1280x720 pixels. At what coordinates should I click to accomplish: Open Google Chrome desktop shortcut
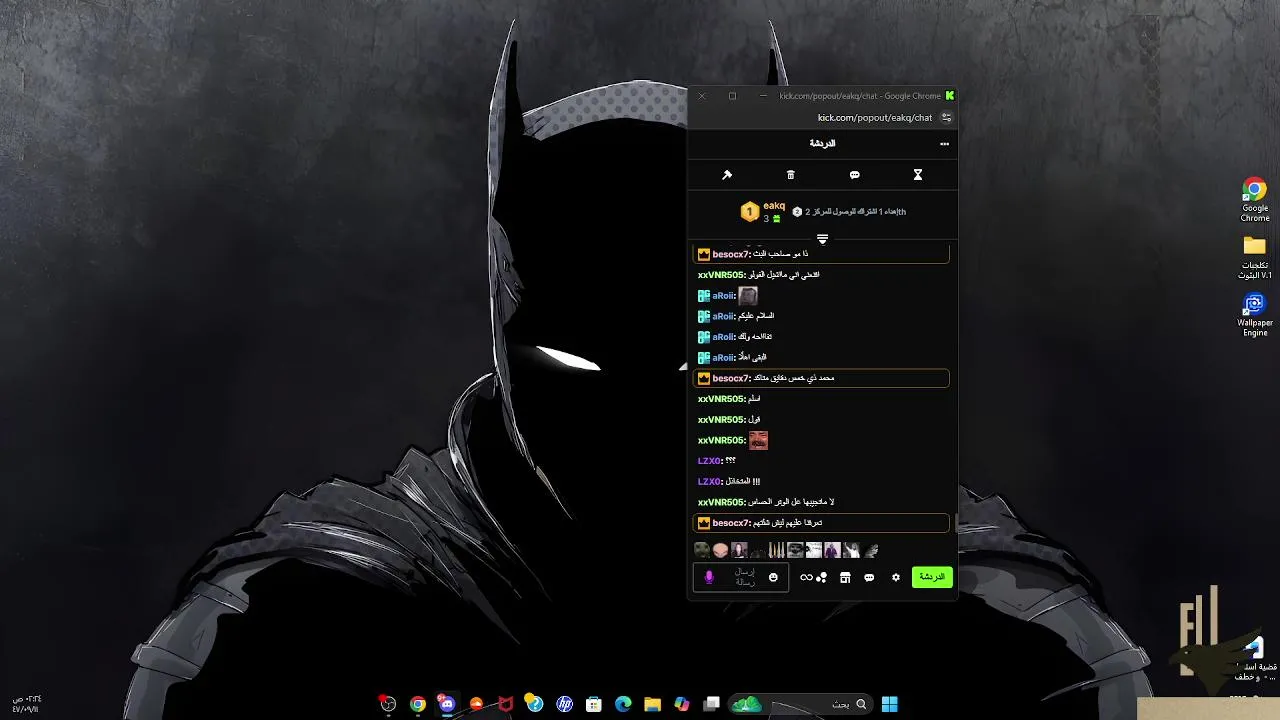1255,200
